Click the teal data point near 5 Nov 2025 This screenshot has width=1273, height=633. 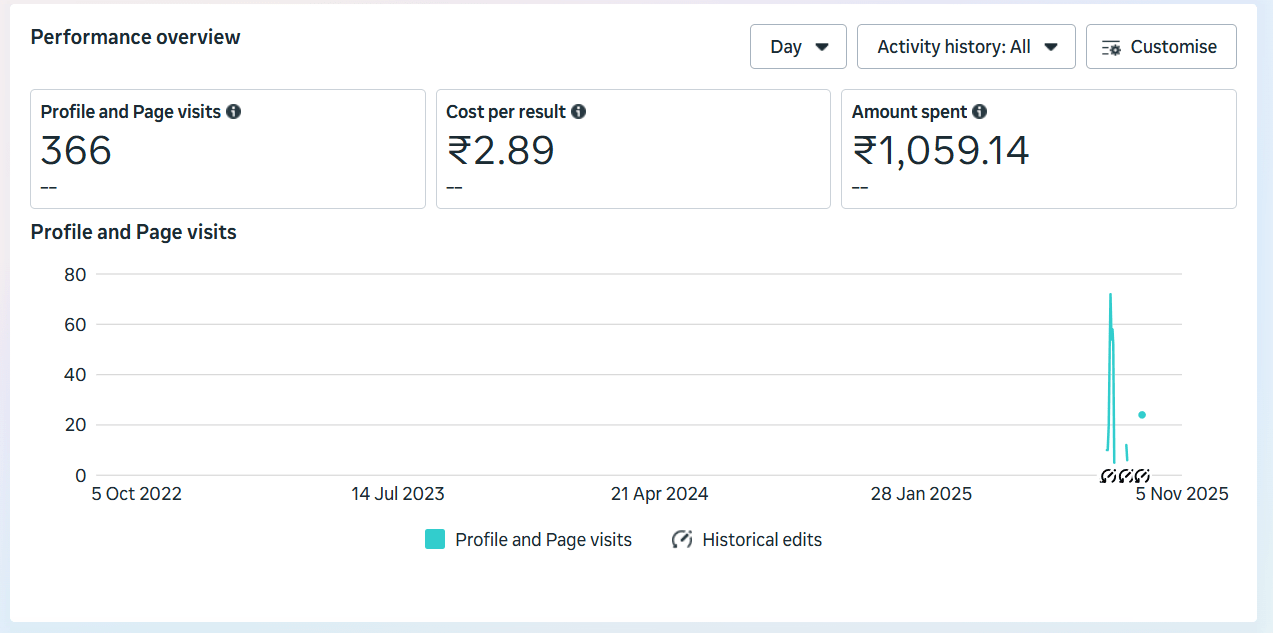pos(1142,413)
